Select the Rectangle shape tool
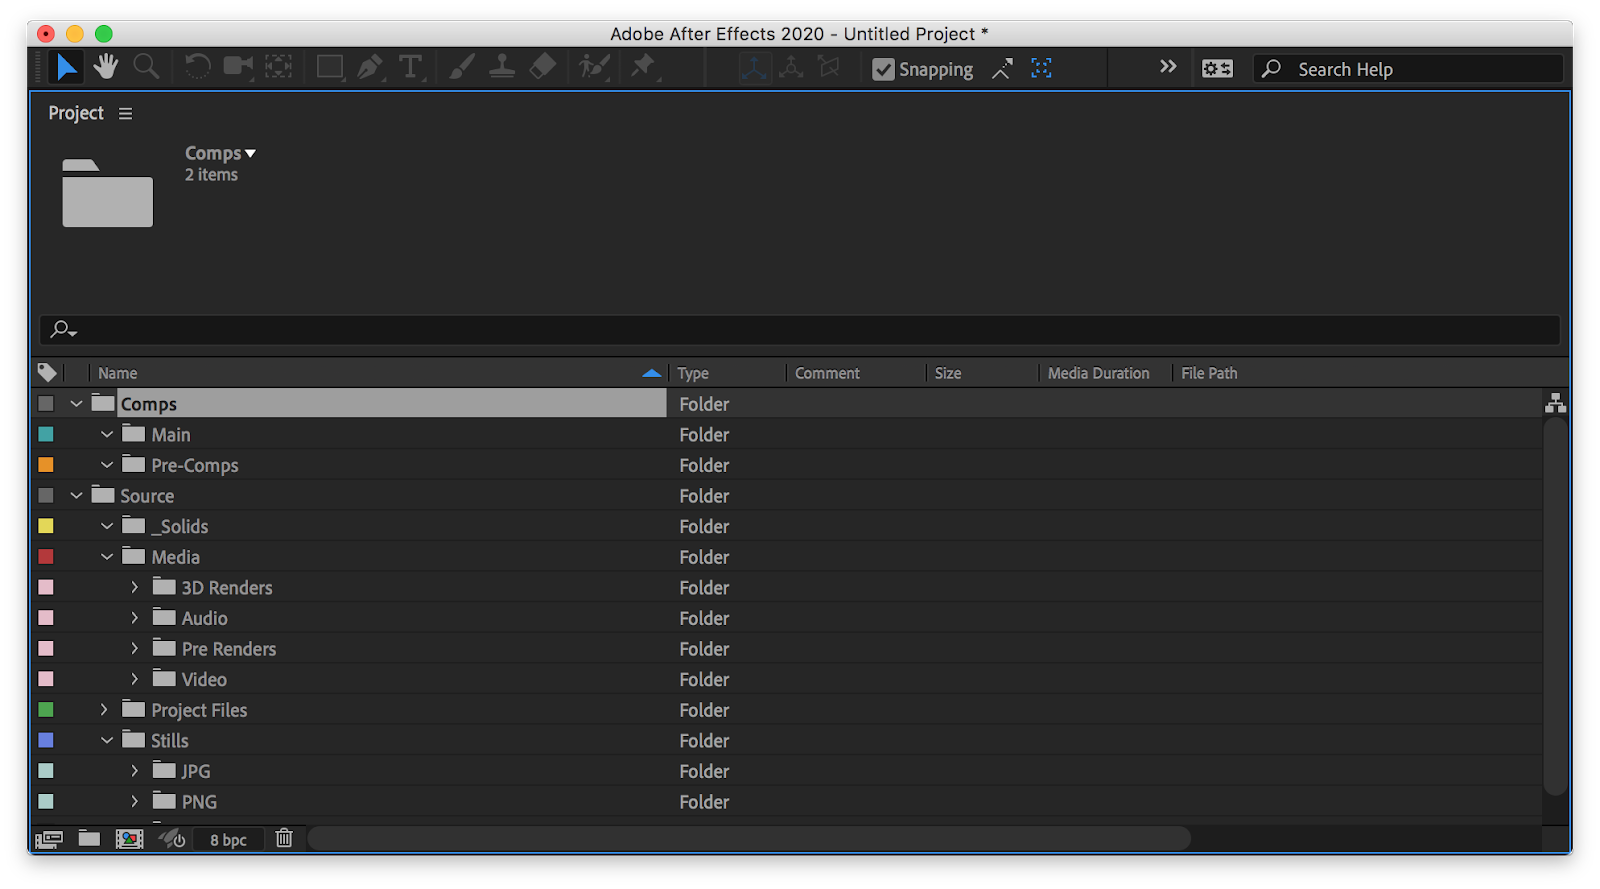The image size is (1600, 889). click(x=330, y=67)
